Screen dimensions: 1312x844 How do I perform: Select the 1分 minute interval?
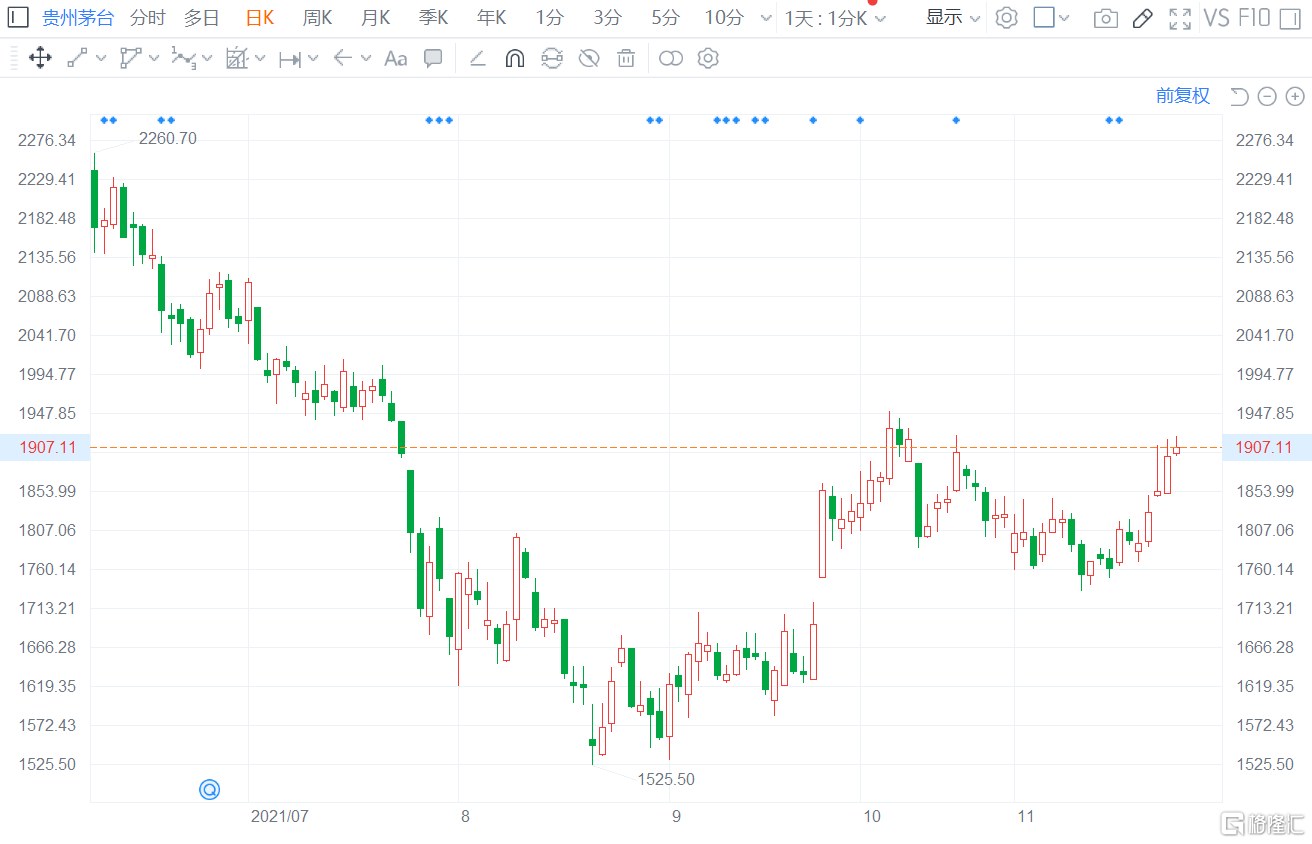(x=549, y=17)
